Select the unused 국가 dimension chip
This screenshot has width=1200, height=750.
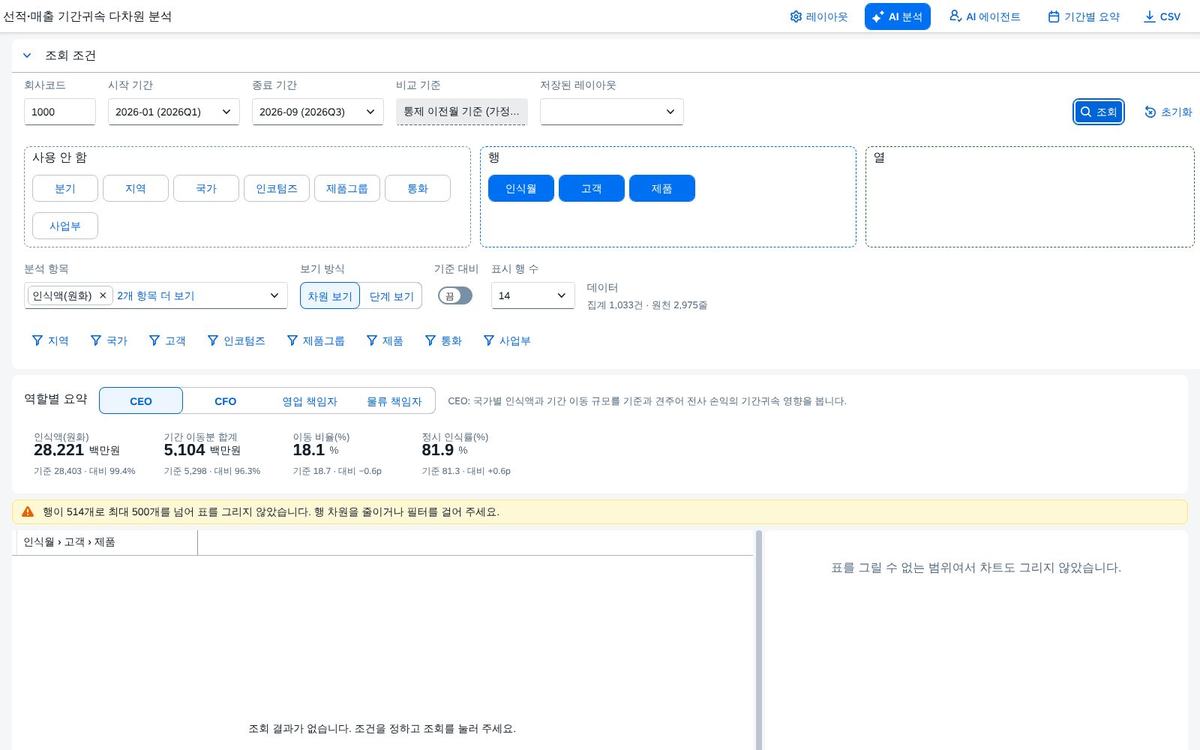point(206,188)
